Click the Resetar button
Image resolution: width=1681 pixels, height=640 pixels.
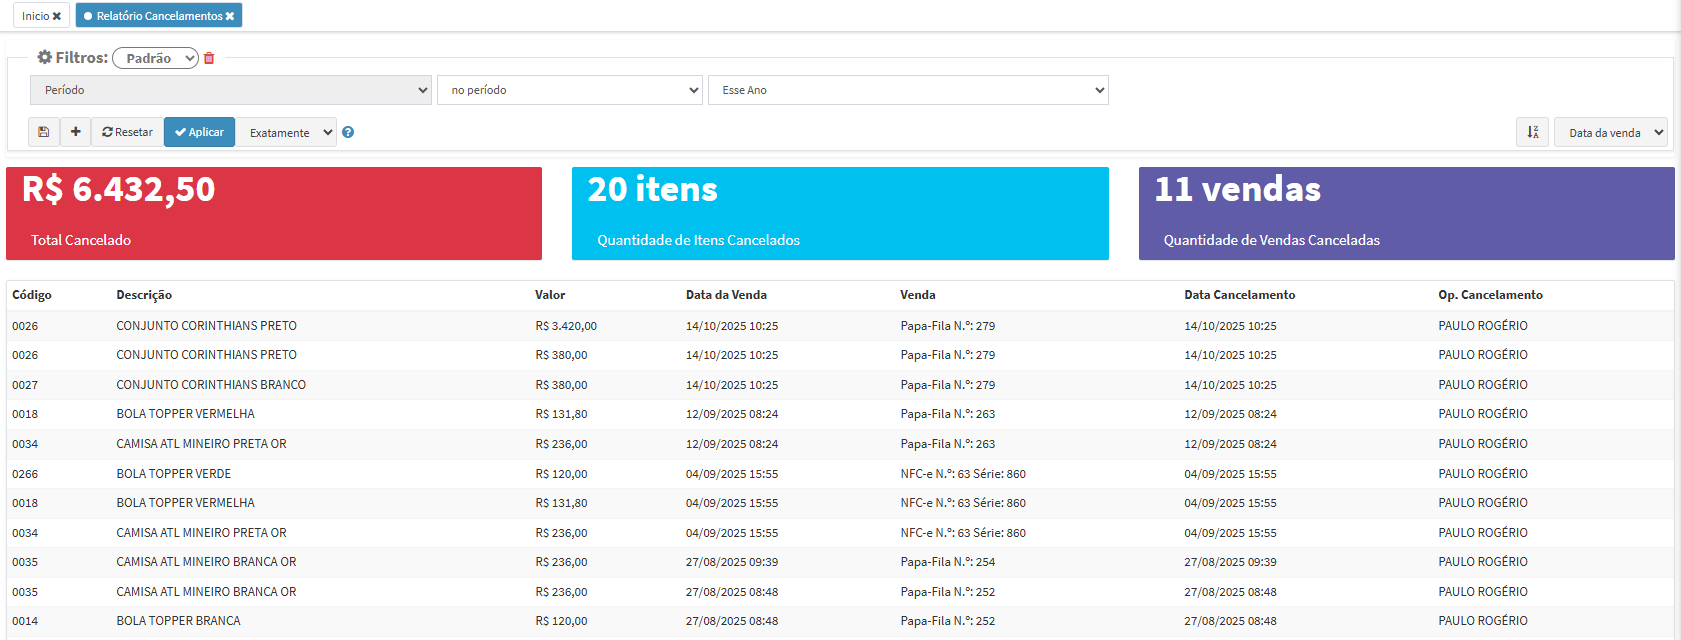point(127,132)
